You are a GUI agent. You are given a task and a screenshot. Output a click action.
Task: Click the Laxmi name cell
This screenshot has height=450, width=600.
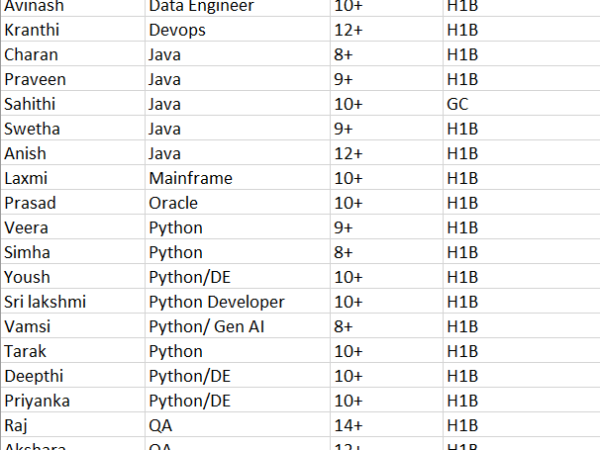[x=27, y=178]
